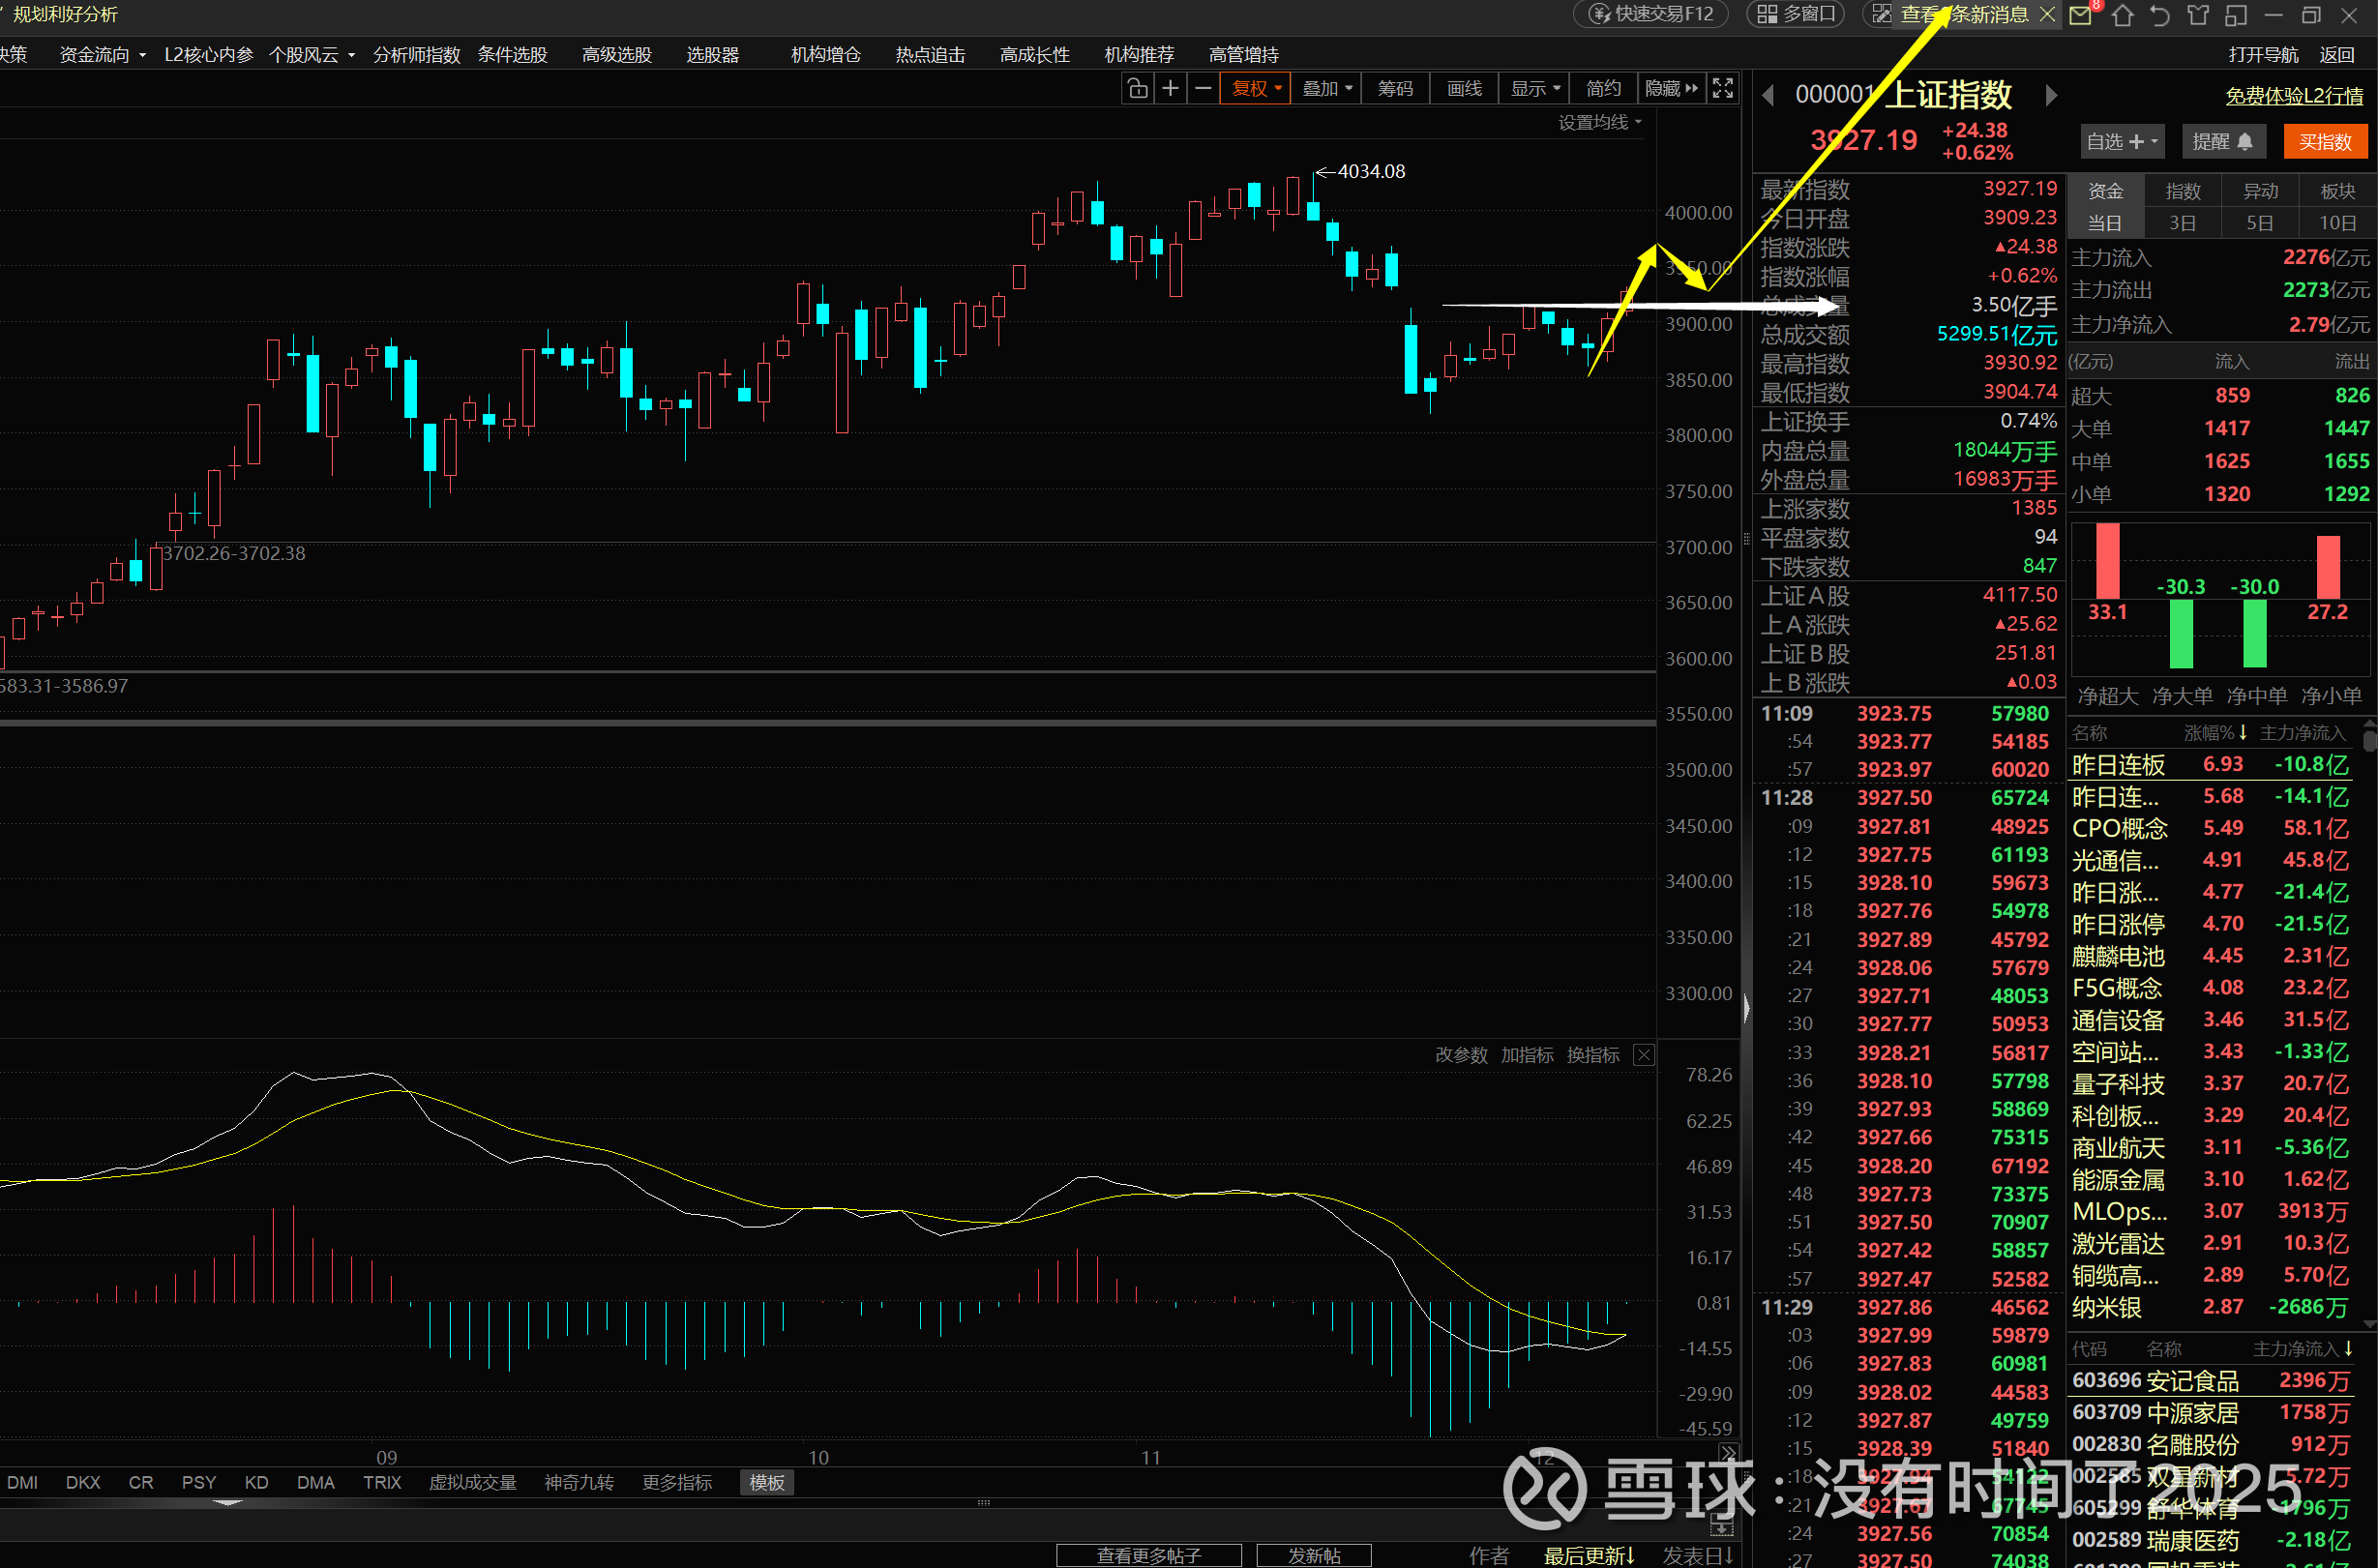Toggle 隐藏 side panel visibility
The height and width of the screenshot is (1568, 2378).
point(1670,89)
